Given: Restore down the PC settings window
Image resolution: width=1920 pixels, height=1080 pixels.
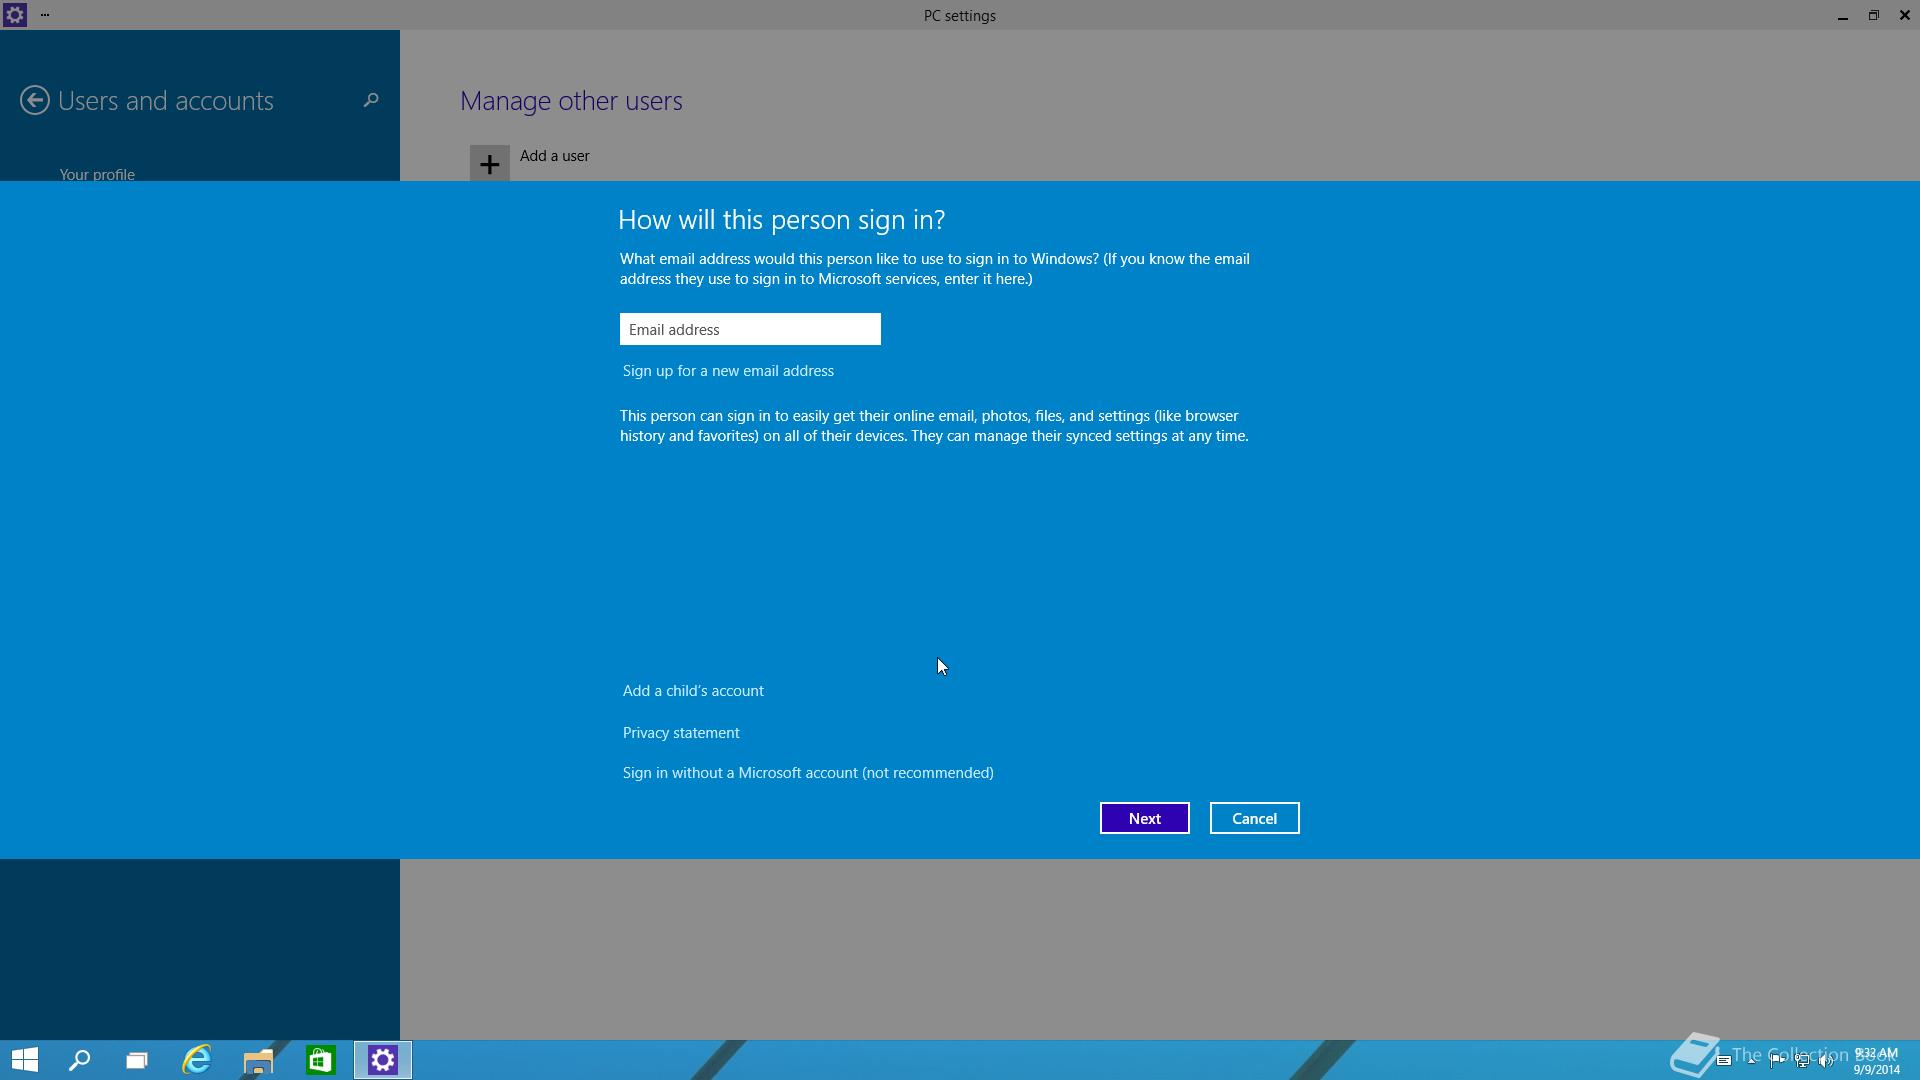Looking at the screenshot, I should coord(1874,15).
